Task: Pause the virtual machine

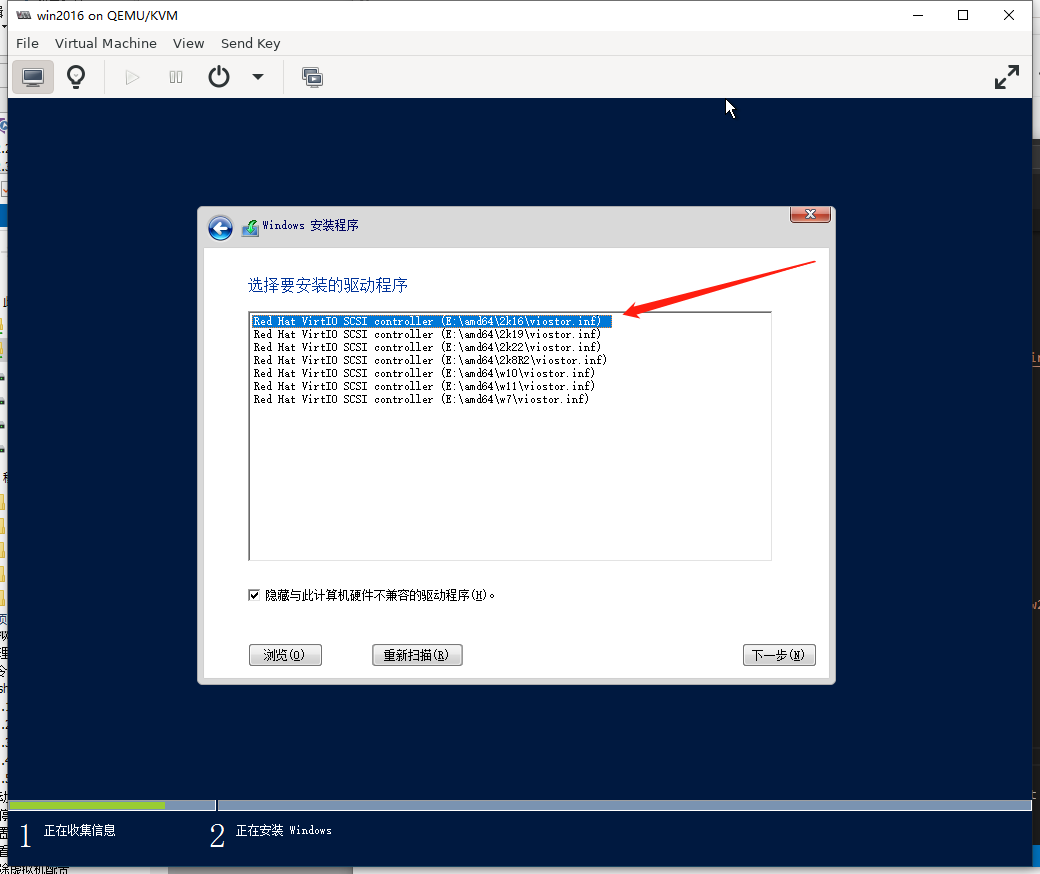Action: (x=176, y=77)
